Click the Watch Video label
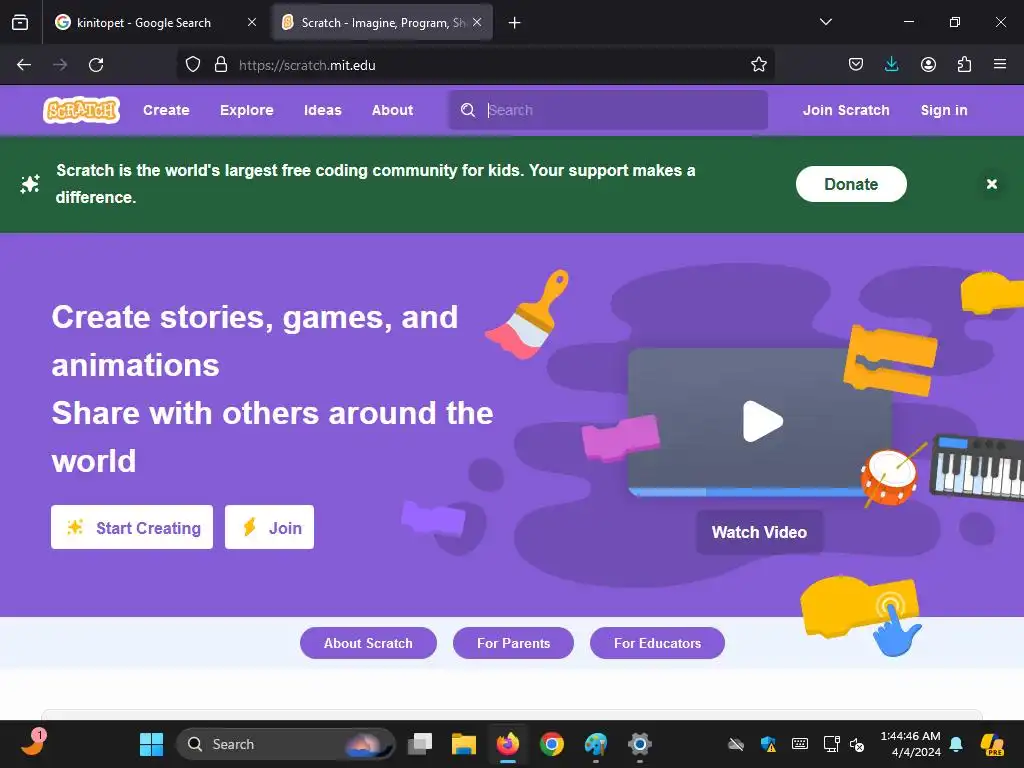Image resolution: width=1024 pixels, height=768 pixels. click(759, 532)
